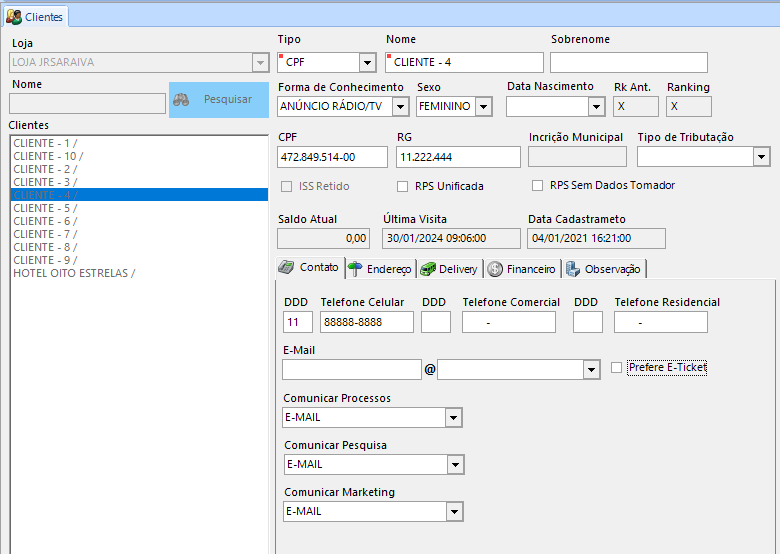The width and height of the screenshot is (780, 554).
Task: Click the binoculars icon on Pesquisar
Action: (181, 99)
